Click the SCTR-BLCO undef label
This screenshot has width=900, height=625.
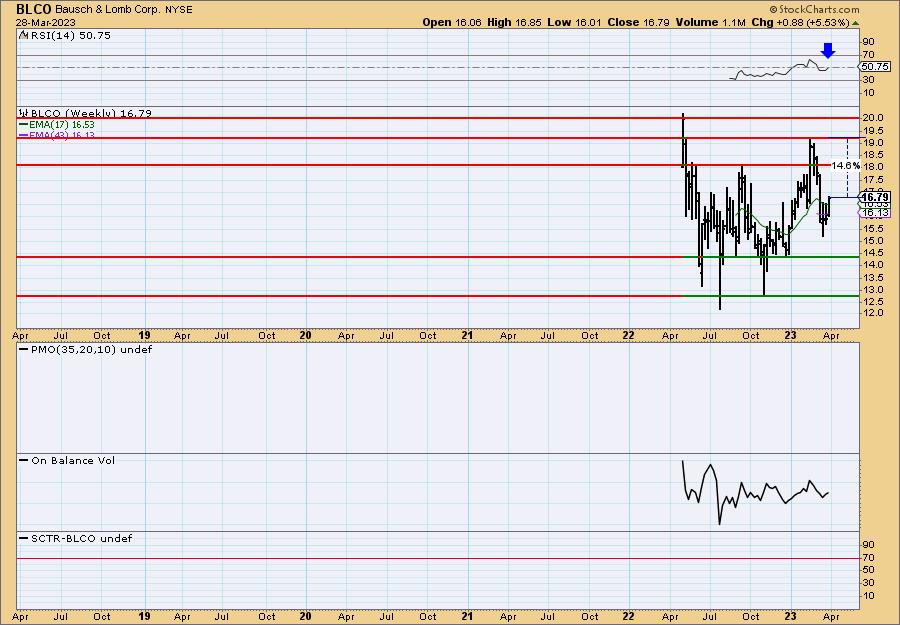tap(76, 538)
